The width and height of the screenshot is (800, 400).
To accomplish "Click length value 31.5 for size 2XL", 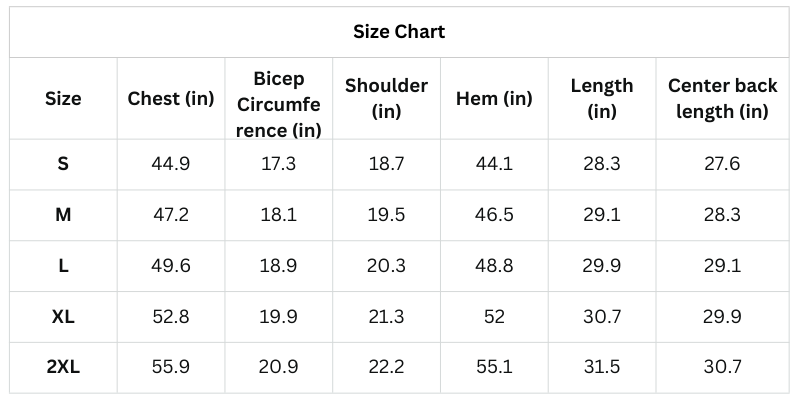I will (x=601, y=367).
